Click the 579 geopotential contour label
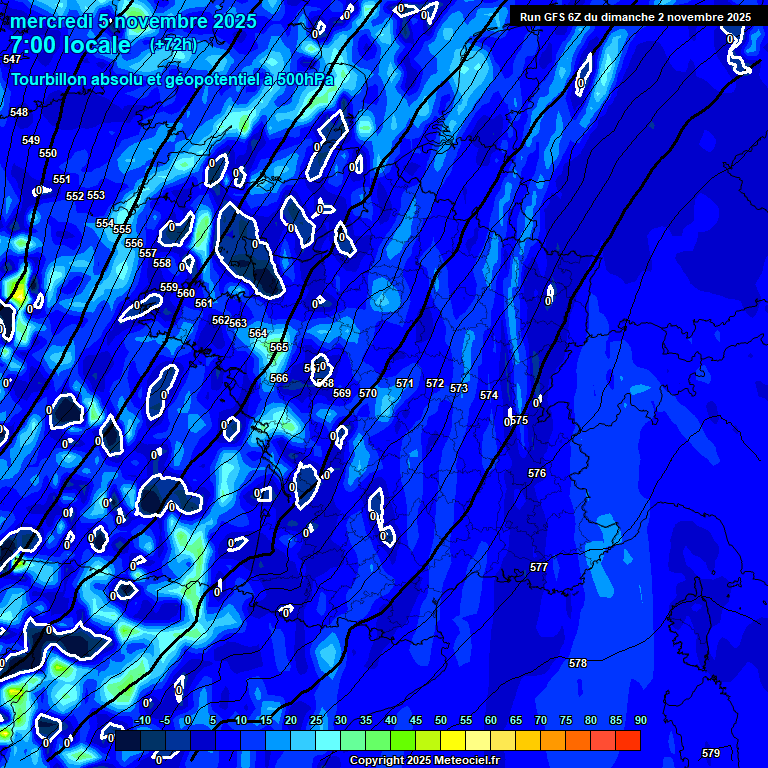 coord(710,753)
